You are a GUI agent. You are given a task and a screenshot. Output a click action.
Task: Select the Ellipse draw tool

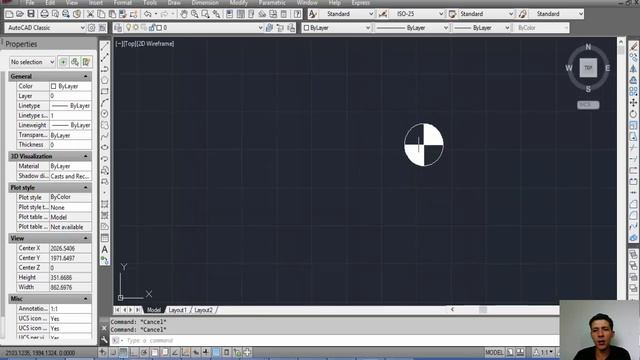(x=104, y=147)
